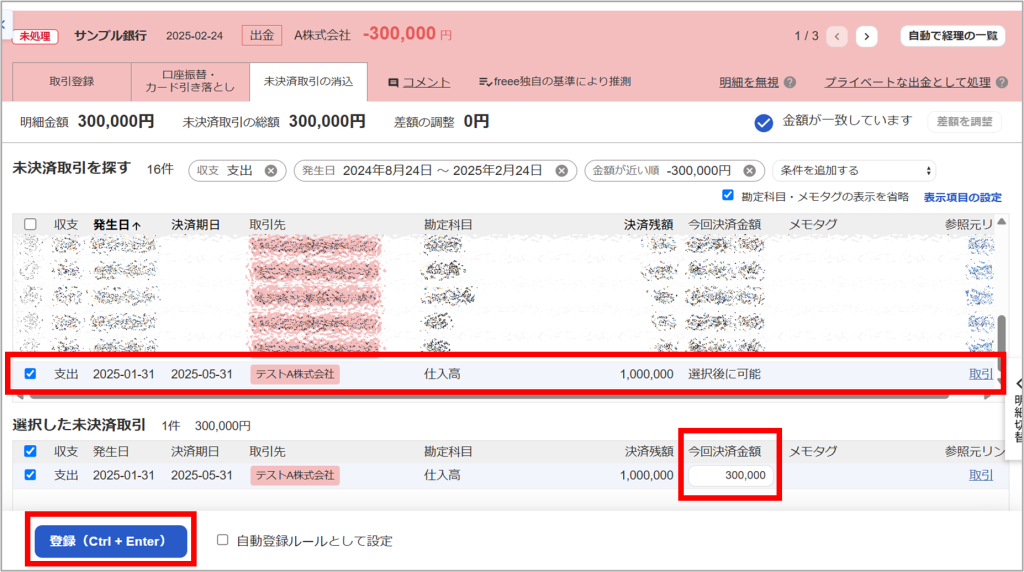Click the 今回決済金額 input showing 300,000

[733, 475]
